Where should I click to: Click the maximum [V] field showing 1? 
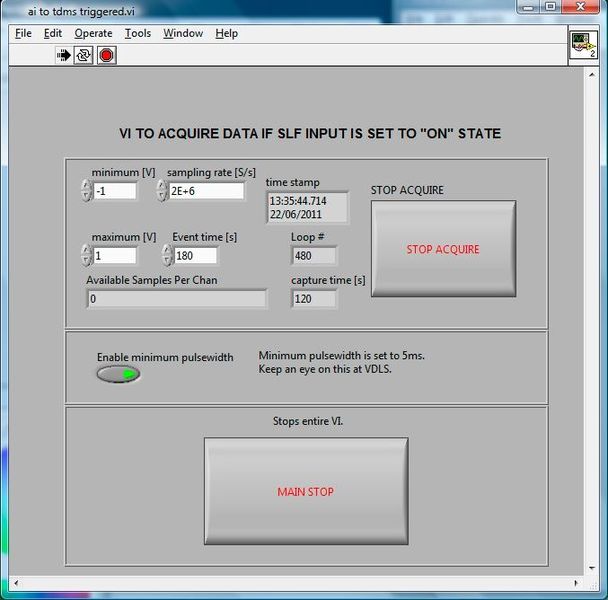tap(115, 256)
